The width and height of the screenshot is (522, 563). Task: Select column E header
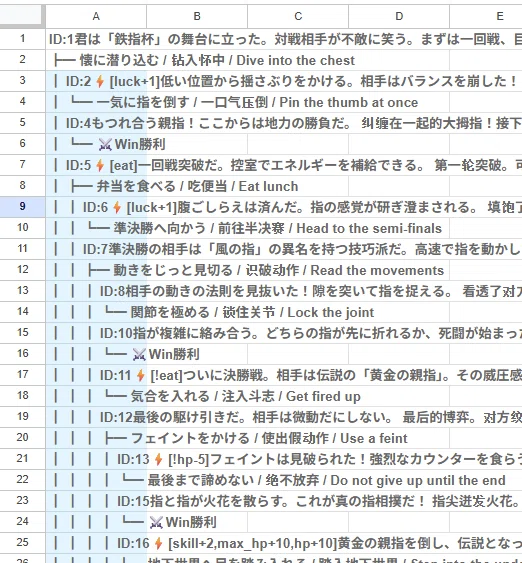coord(486,16)
